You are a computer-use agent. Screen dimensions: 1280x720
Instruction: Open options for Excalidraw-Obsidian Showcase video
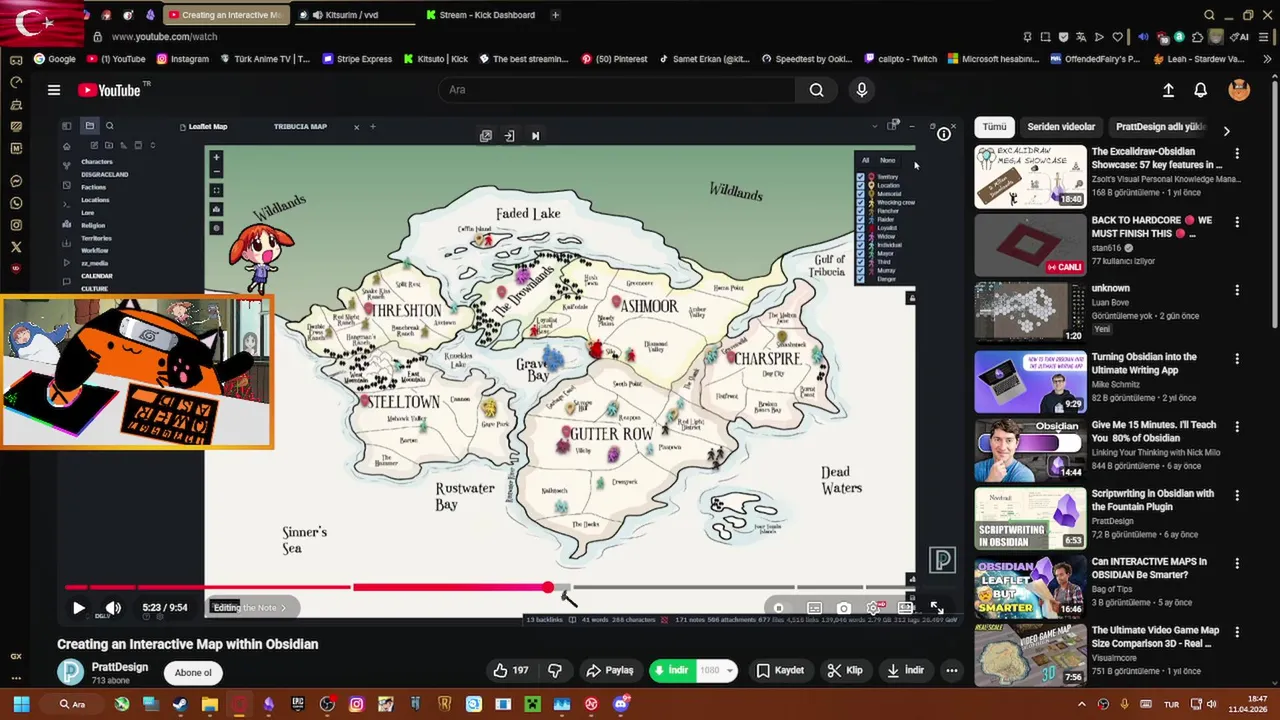coord(1237,154)
